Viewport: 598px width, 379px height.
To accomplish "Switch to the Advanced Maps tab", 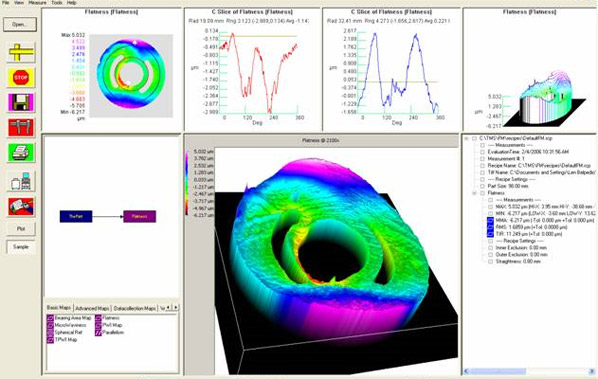I will 92,308.
